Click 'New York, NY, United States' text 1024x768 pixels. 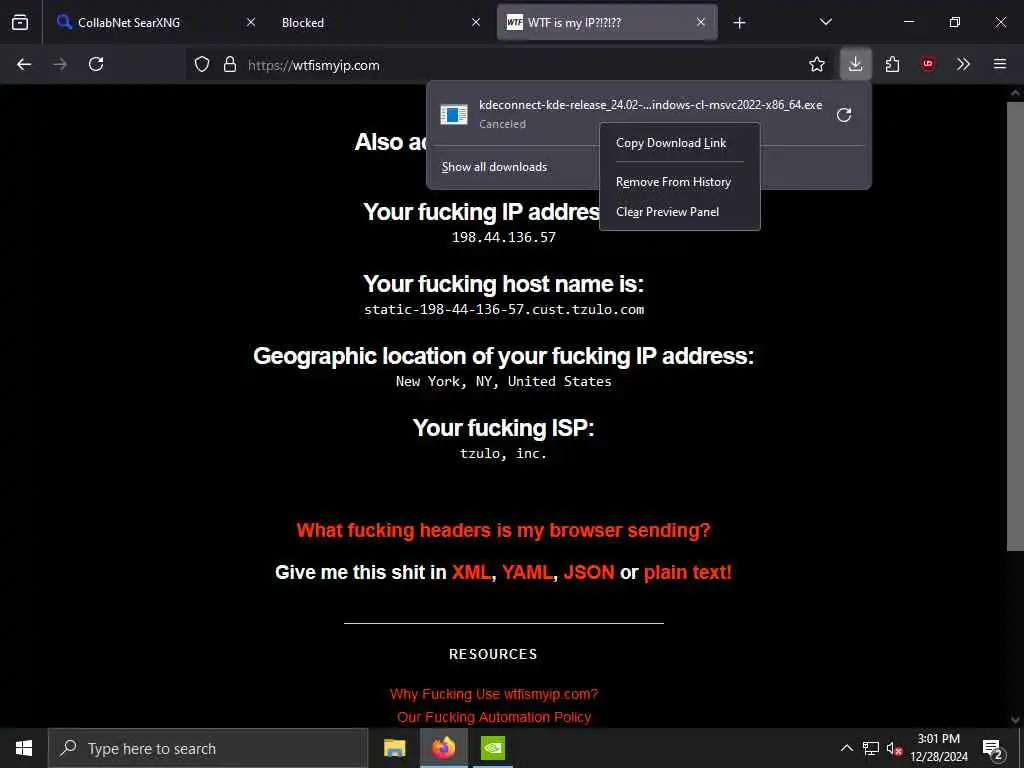click(504, 381)
